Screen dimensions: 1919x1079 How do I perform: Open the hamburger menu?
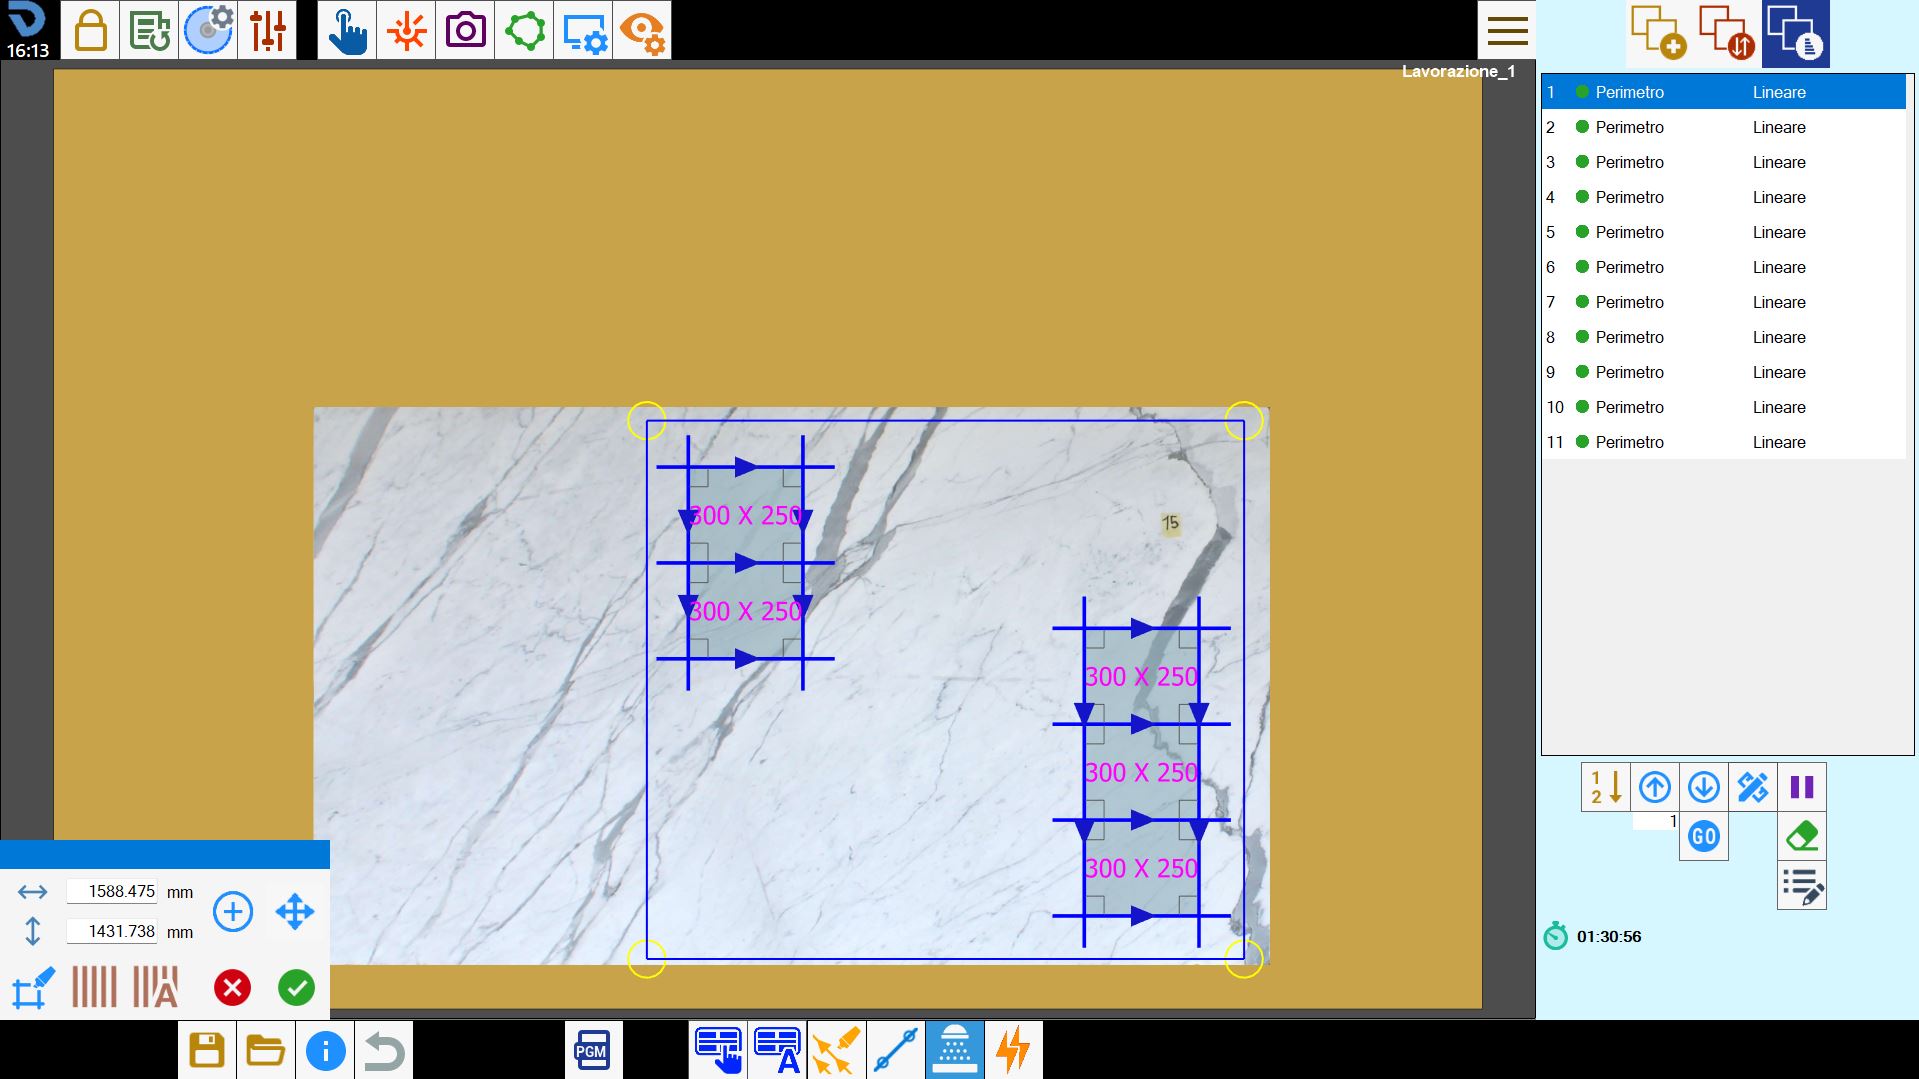[x=1507, y=30]
